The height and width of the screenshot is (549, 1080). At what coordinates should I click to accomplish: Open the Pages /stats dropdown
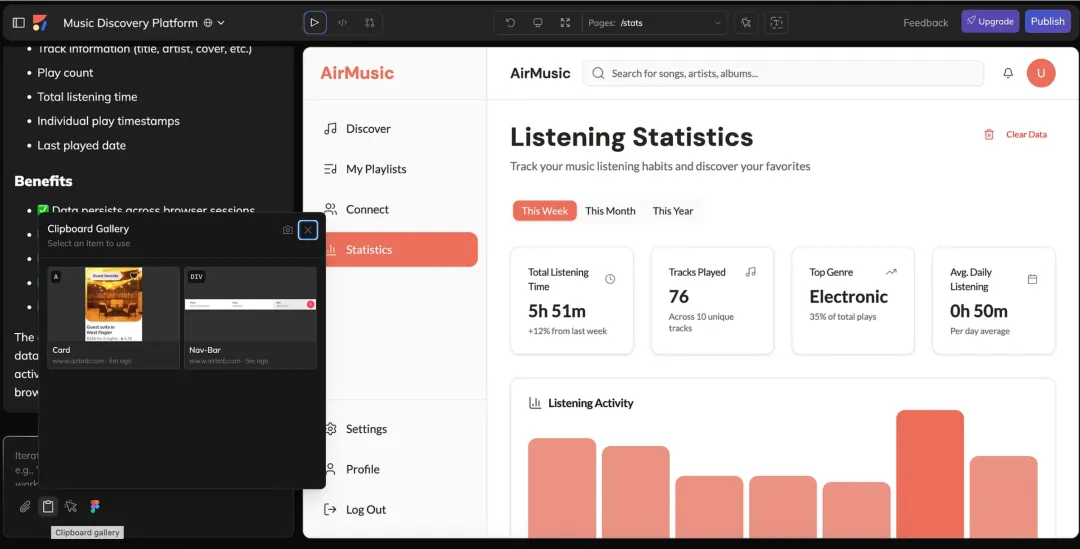coord(654,23)
